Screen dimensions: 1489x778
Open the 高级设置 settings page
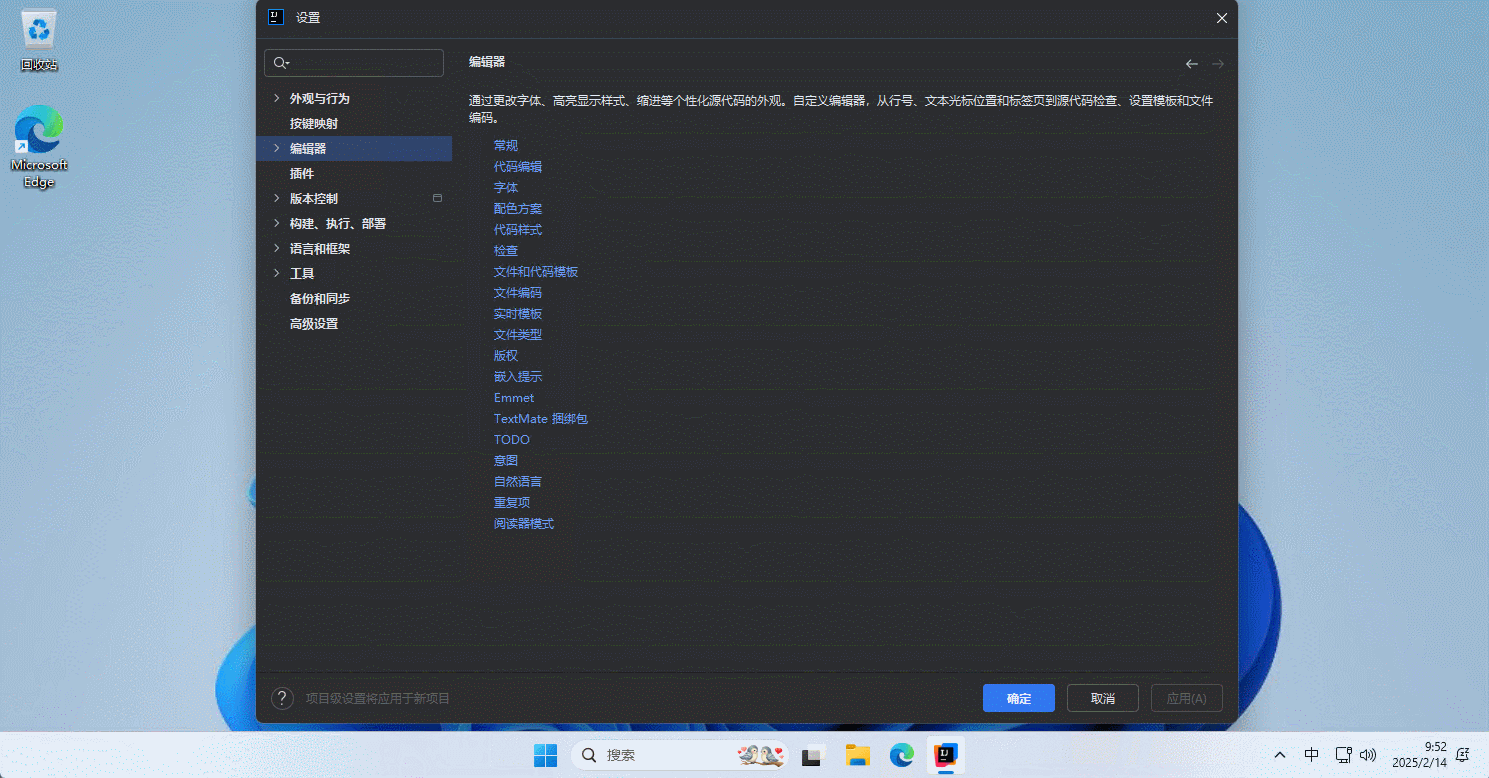click(314, 323)
